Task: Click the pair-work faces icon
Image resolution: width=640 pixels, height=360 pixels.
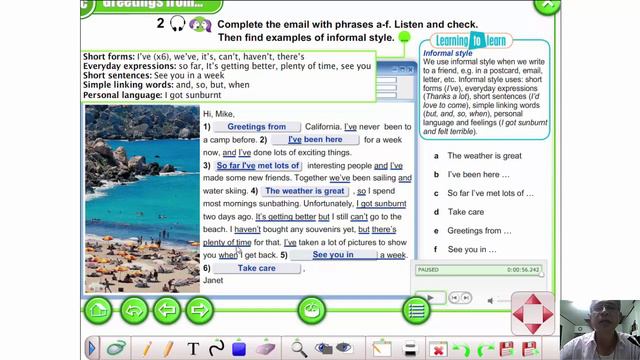Action: (x=200, y=24)
